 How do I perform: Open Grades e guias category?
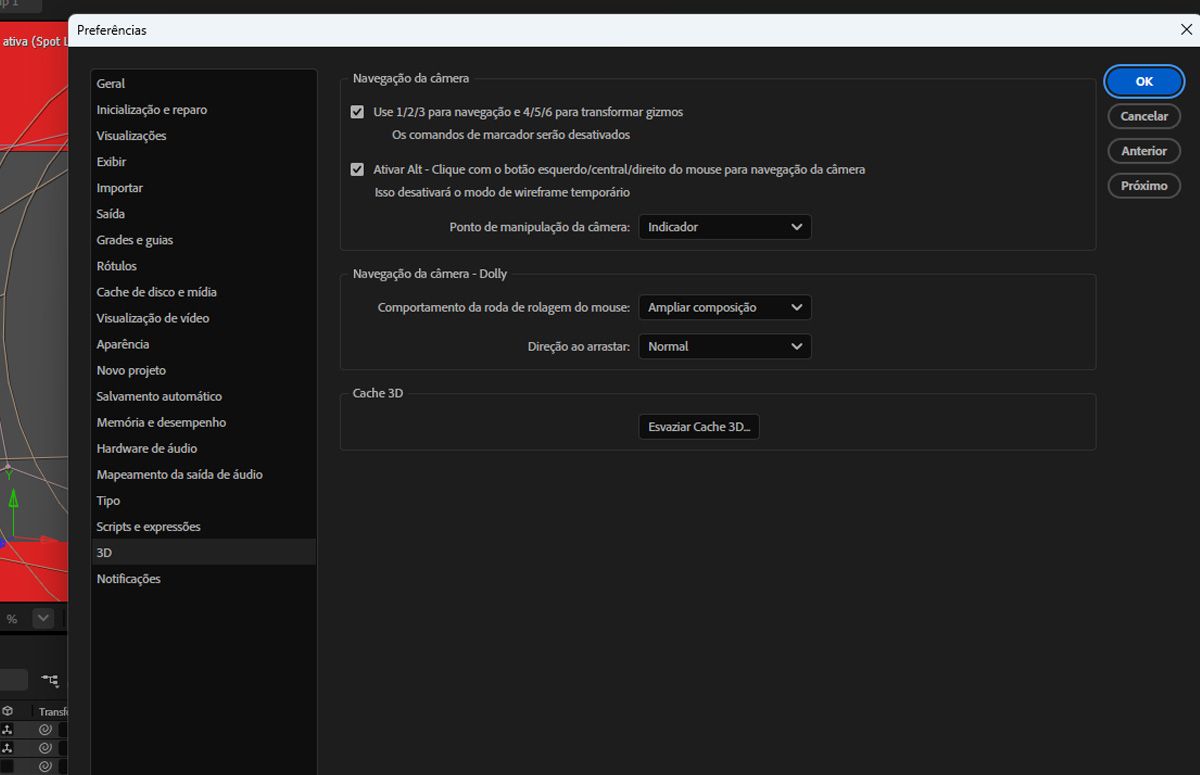pyautogui.click(x=203, y=240)
